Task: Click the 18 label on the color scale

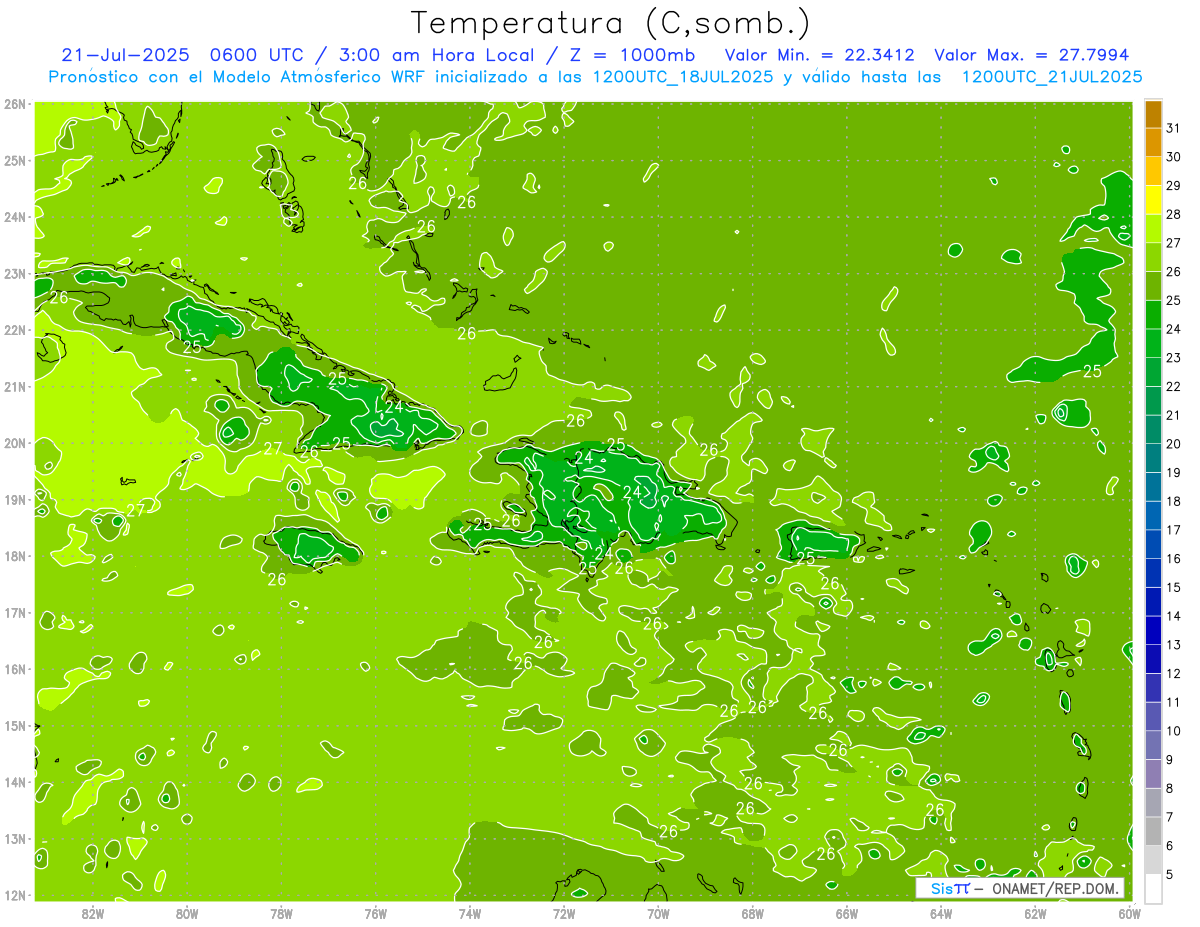Action: tap(1173, 501)
